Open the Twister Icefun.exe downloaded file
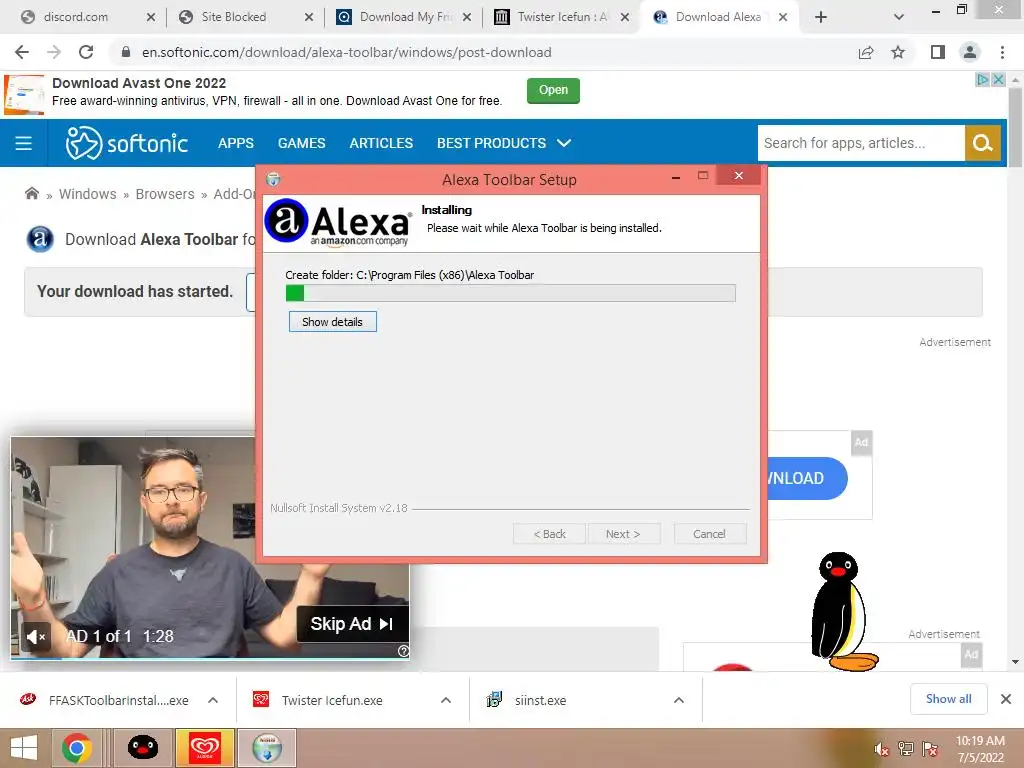 pos(332,700)
